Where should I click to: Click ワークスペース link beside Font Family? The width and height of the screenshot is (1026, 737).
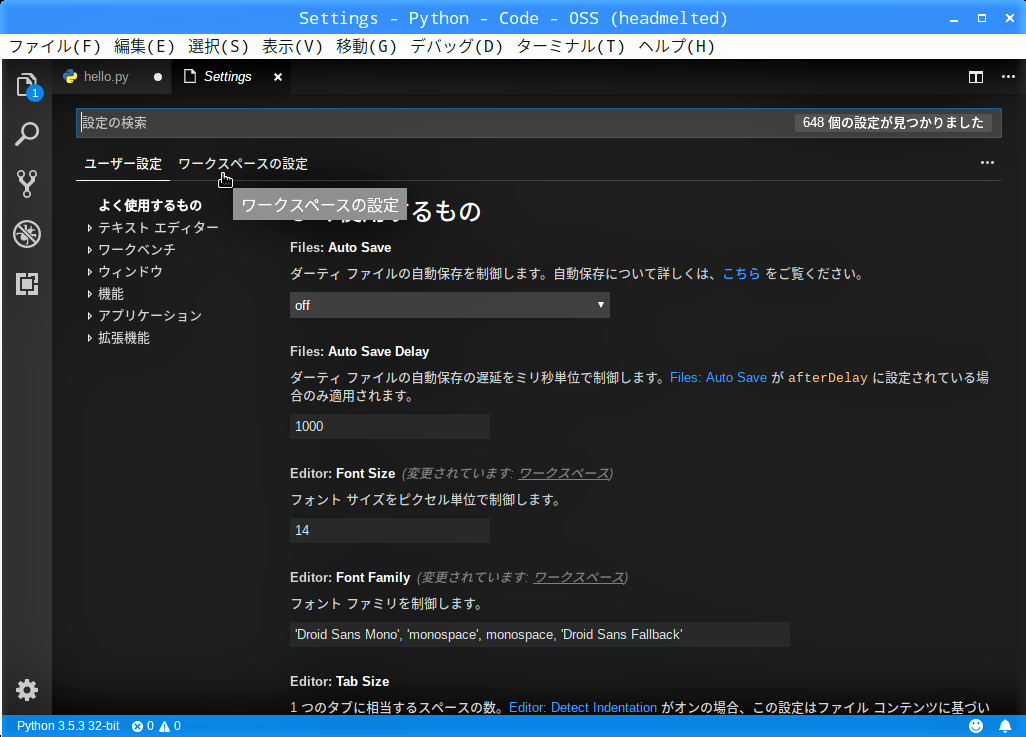pos(579,577)
